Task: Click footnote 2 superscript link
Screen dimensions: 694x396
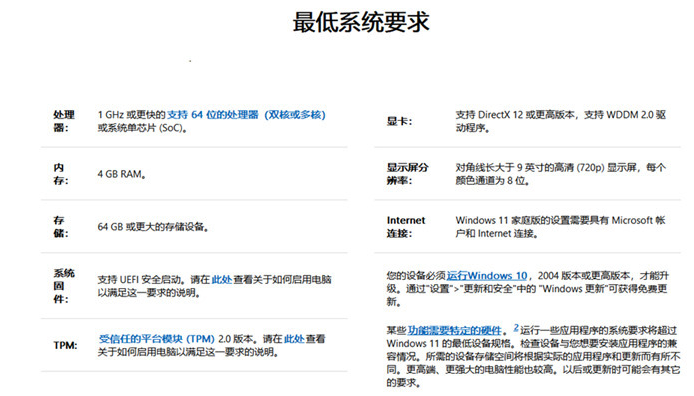Action: click(x=516, y=328)
